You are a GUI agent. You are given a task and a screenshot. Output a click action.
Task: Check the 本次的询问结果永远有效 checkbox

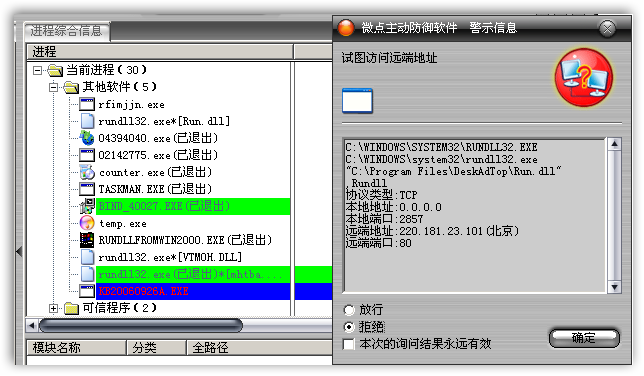click(x=349, y=344)
